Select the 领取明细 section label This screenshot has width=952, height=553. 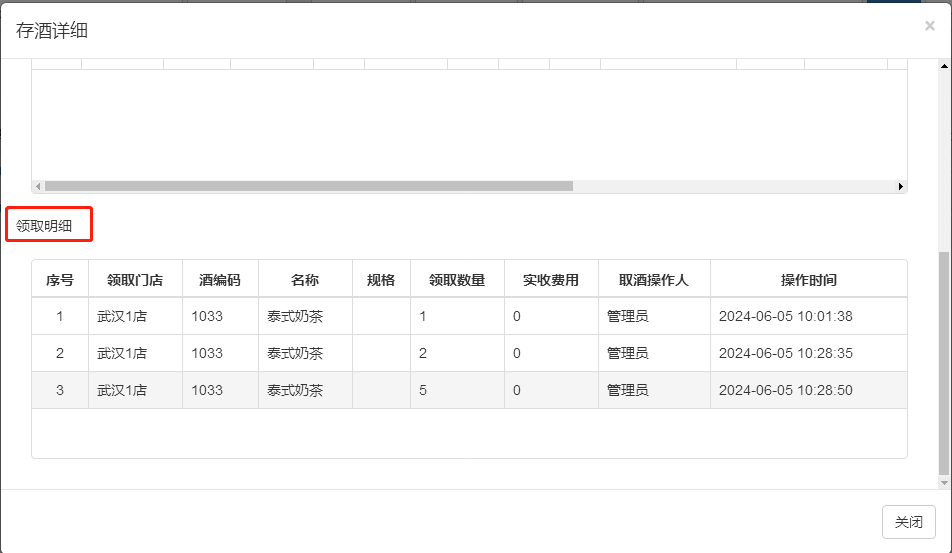(x=44, y=225)
